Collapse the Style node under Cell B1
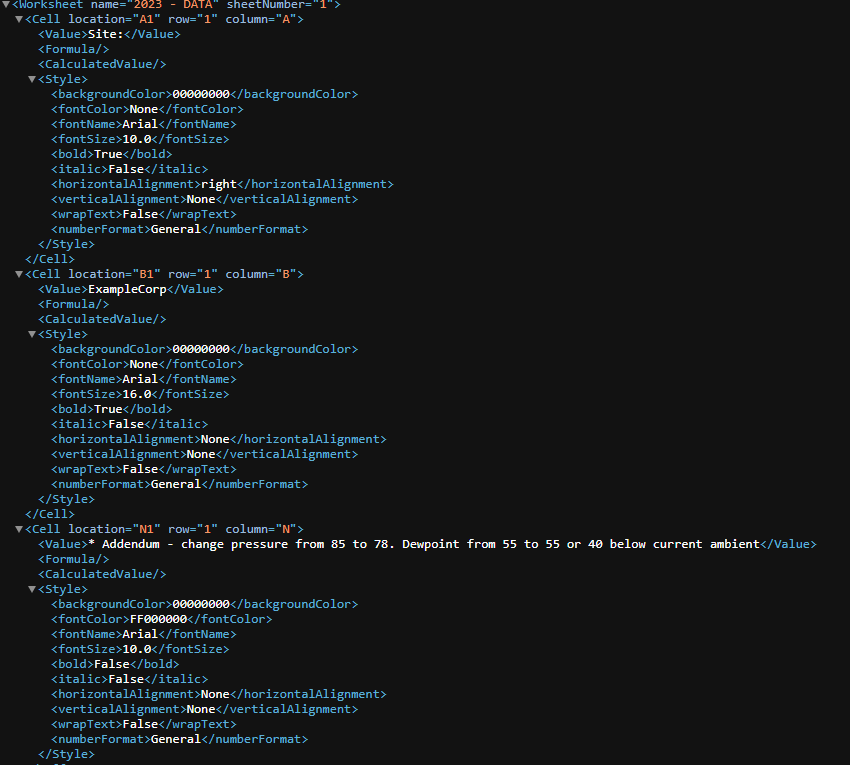This screenshot has height=765, width=850. 32,334
